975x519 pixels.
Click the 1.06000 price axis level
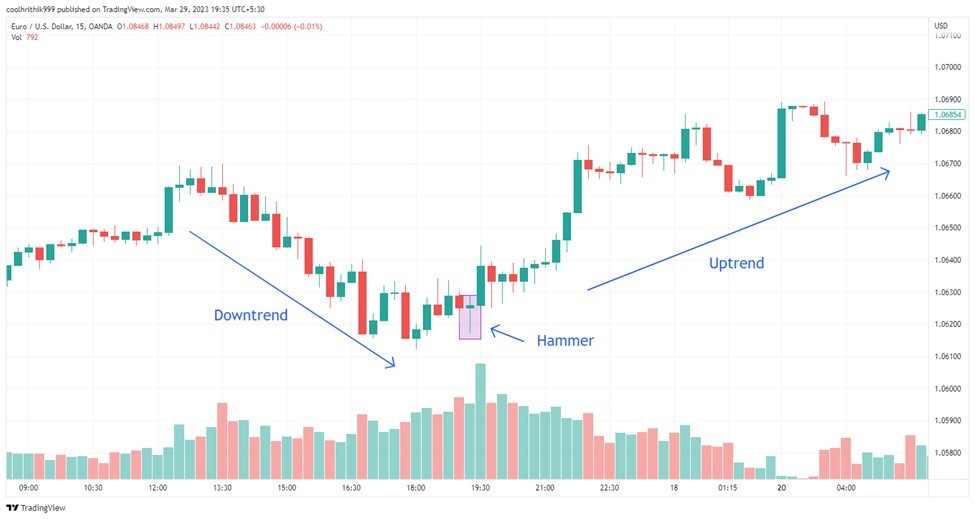[948, 388]
